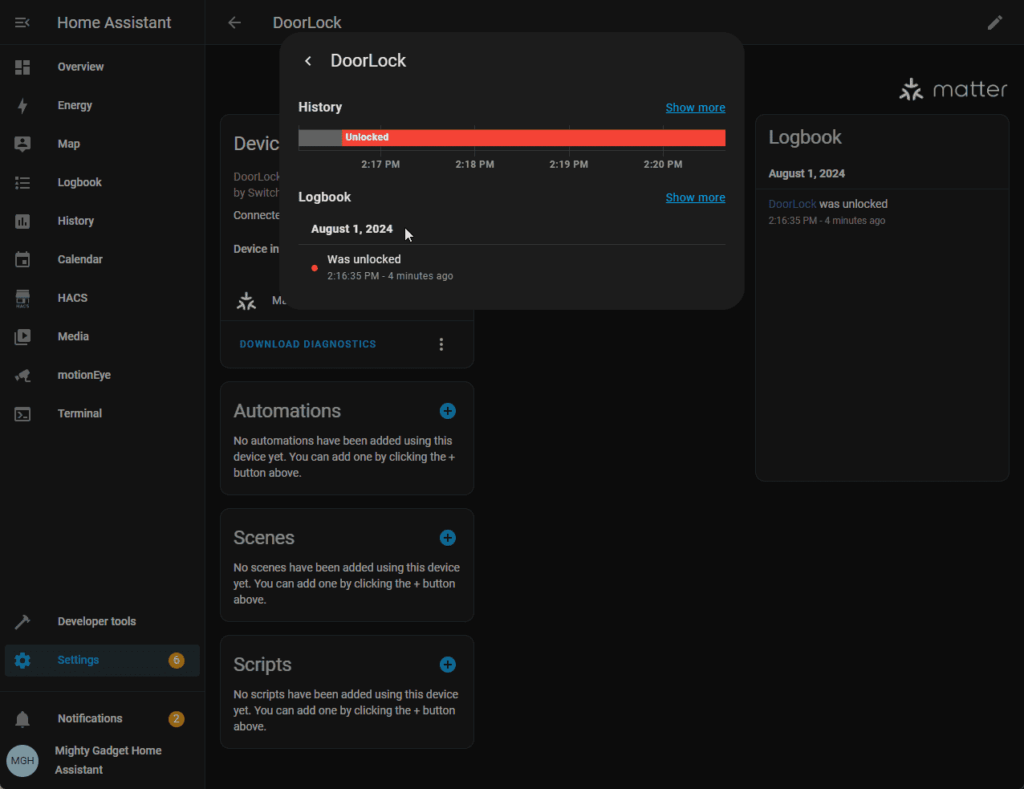This screenshot has height=789, width=1024.
Task: Add a scene with plus button
Action: 447,538
